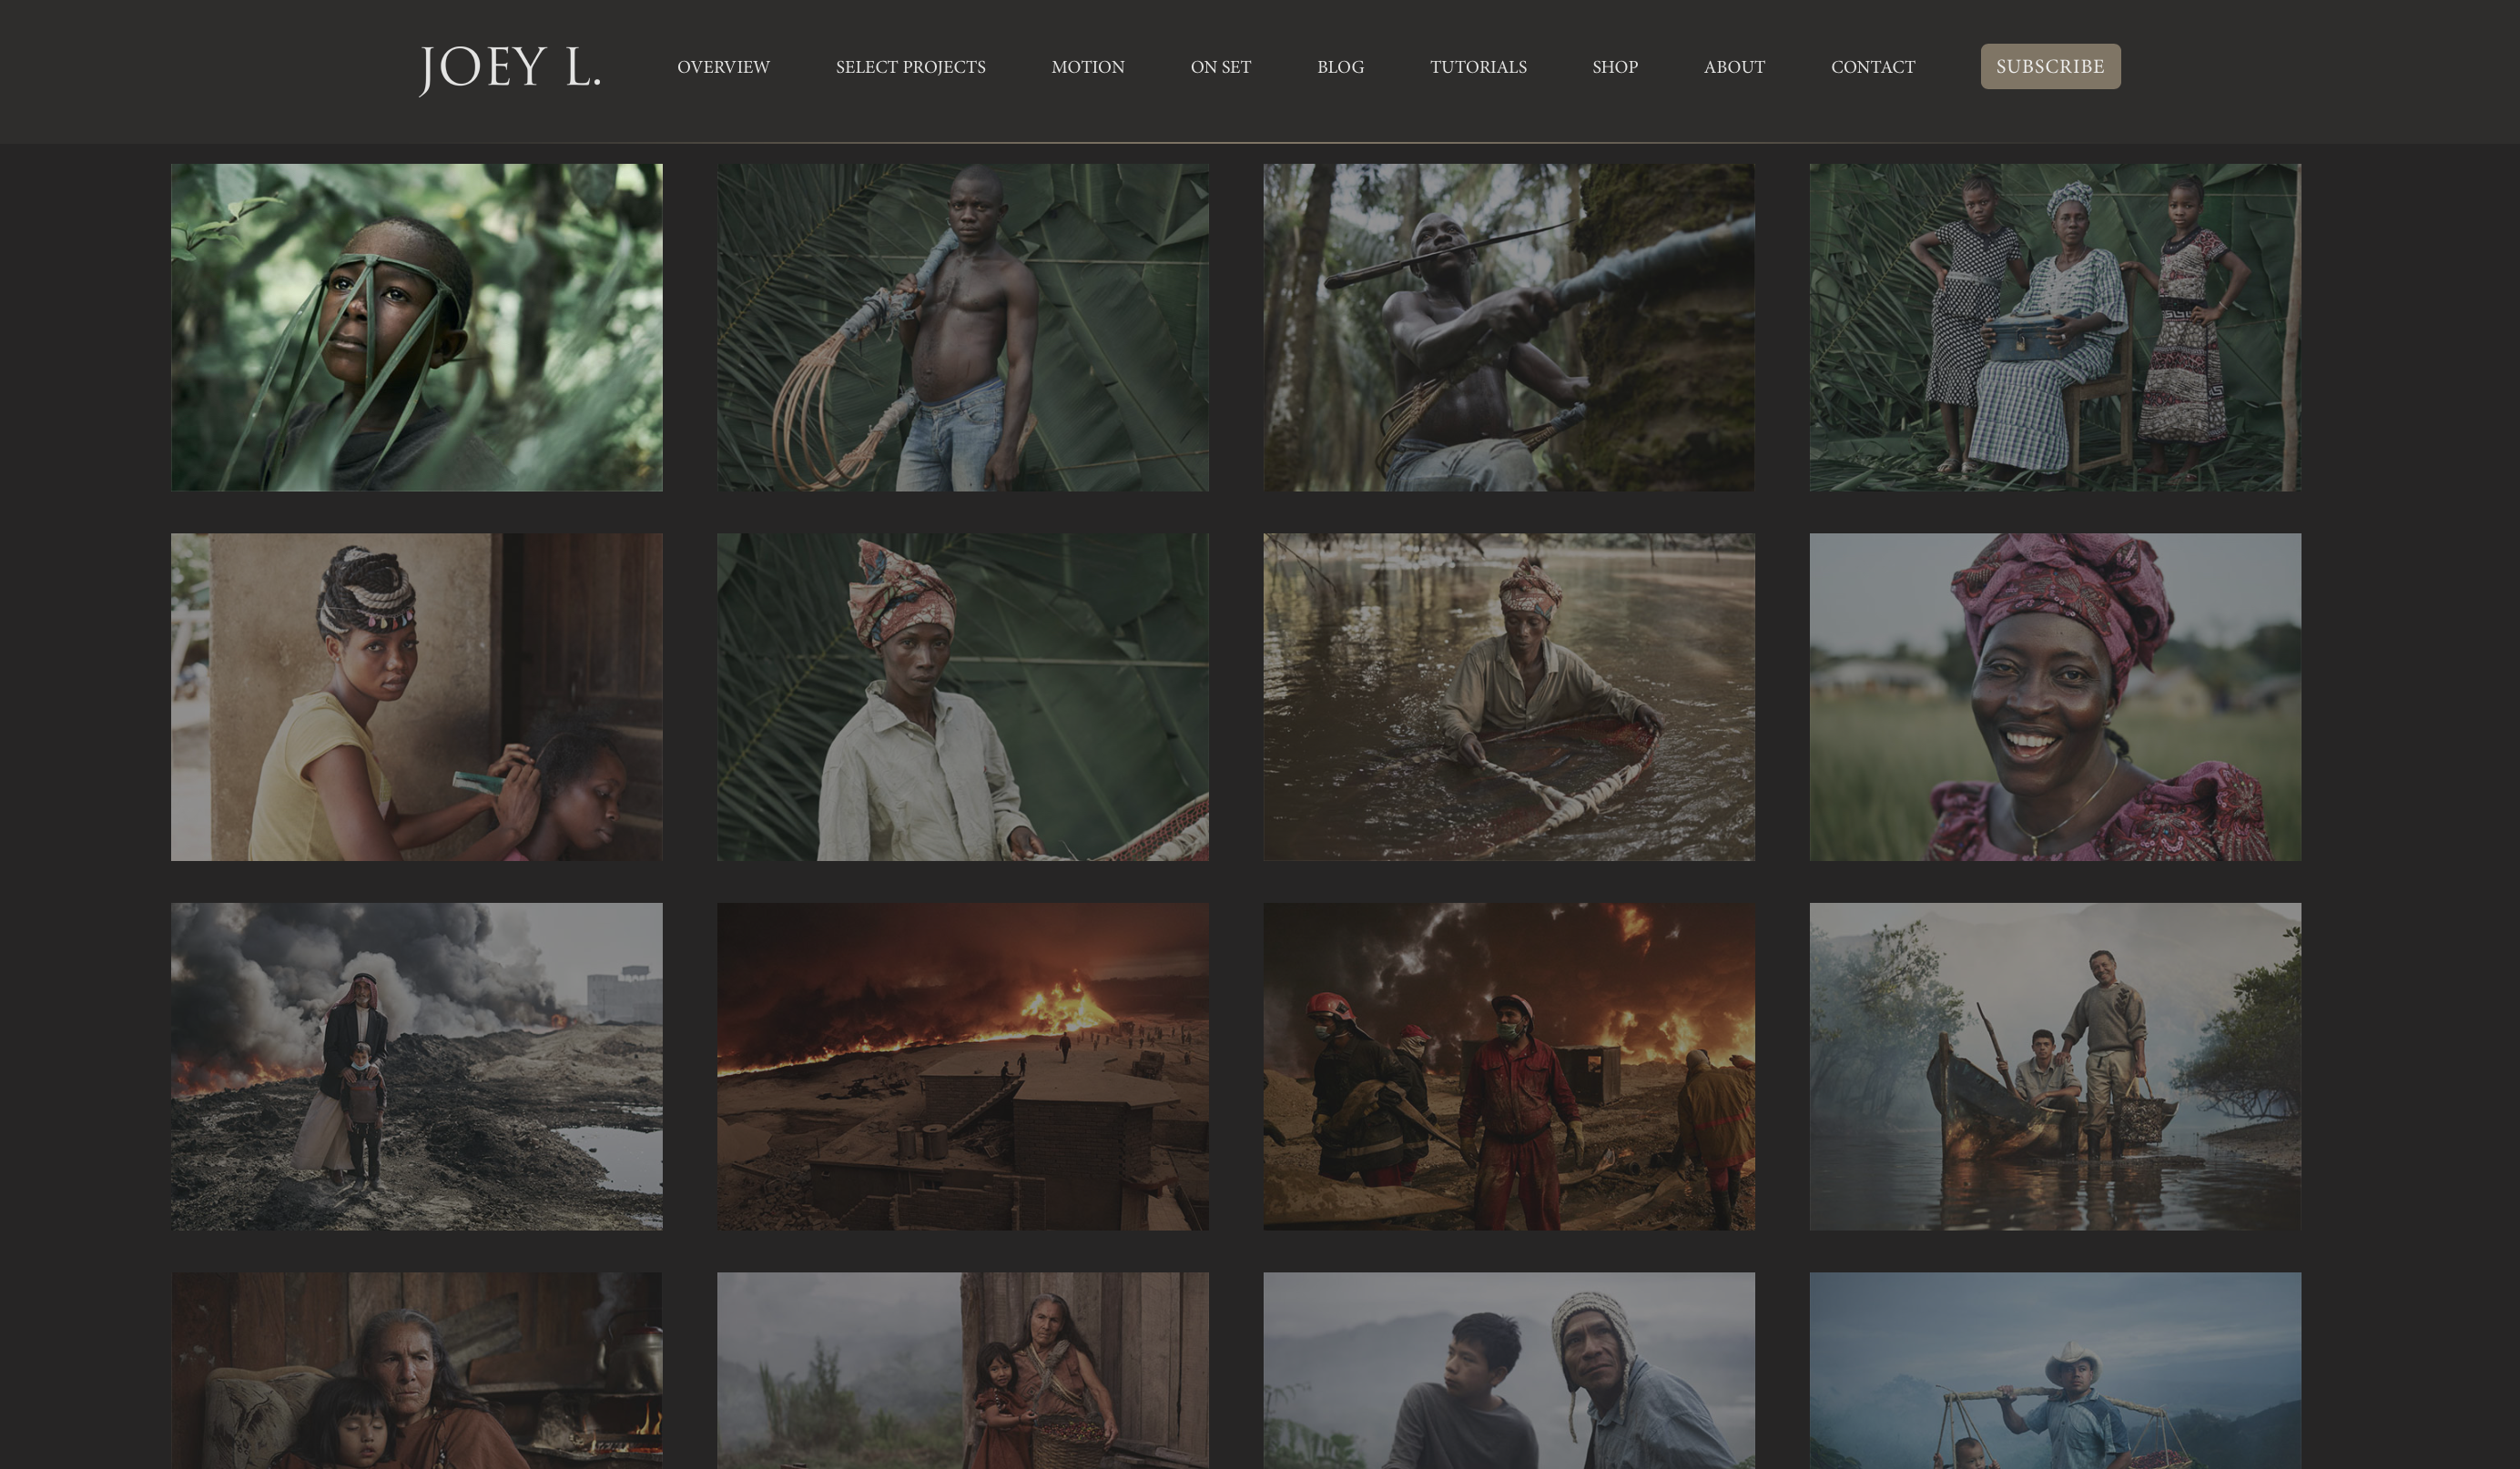Open photo of men beside canoe
Screen dimensions: 2520x1469
coord(2054,1066)
